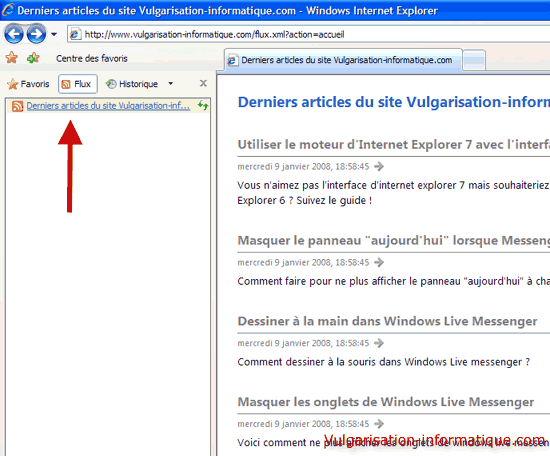Close the favorites center panel

[x=203, y=83]
